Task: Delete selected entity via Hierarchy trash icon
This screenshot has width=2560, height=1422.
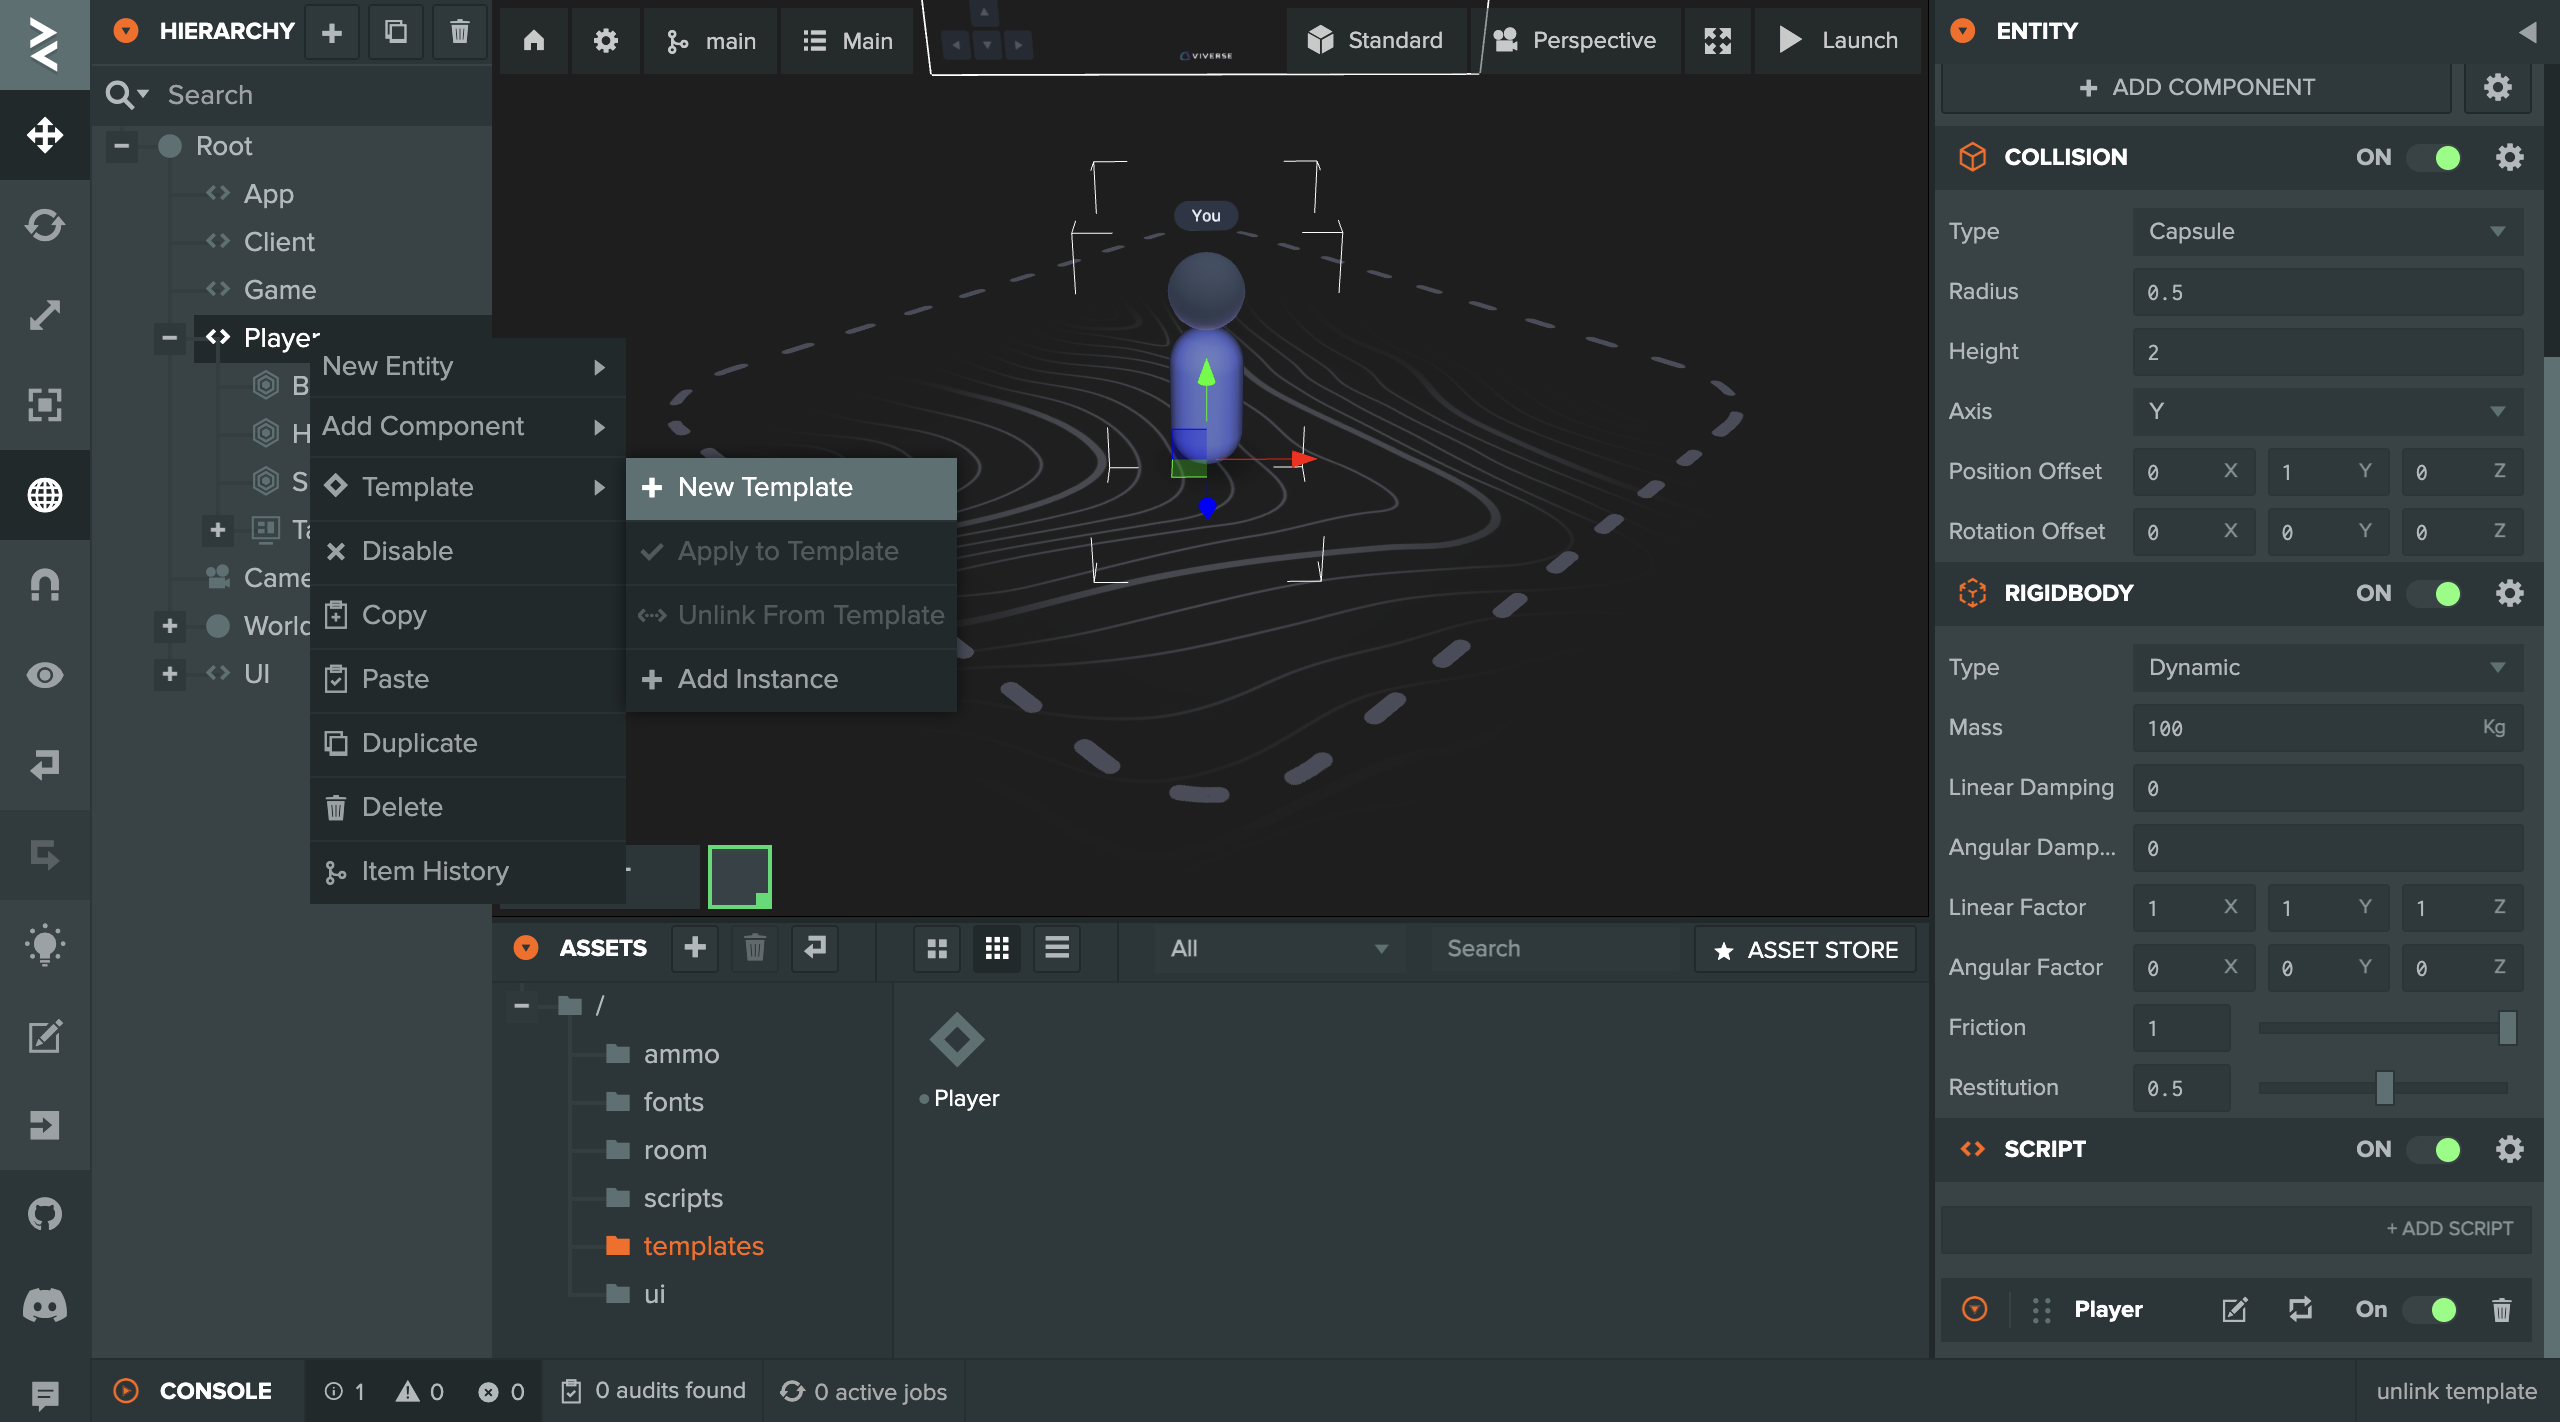Action: pos(459,32)
